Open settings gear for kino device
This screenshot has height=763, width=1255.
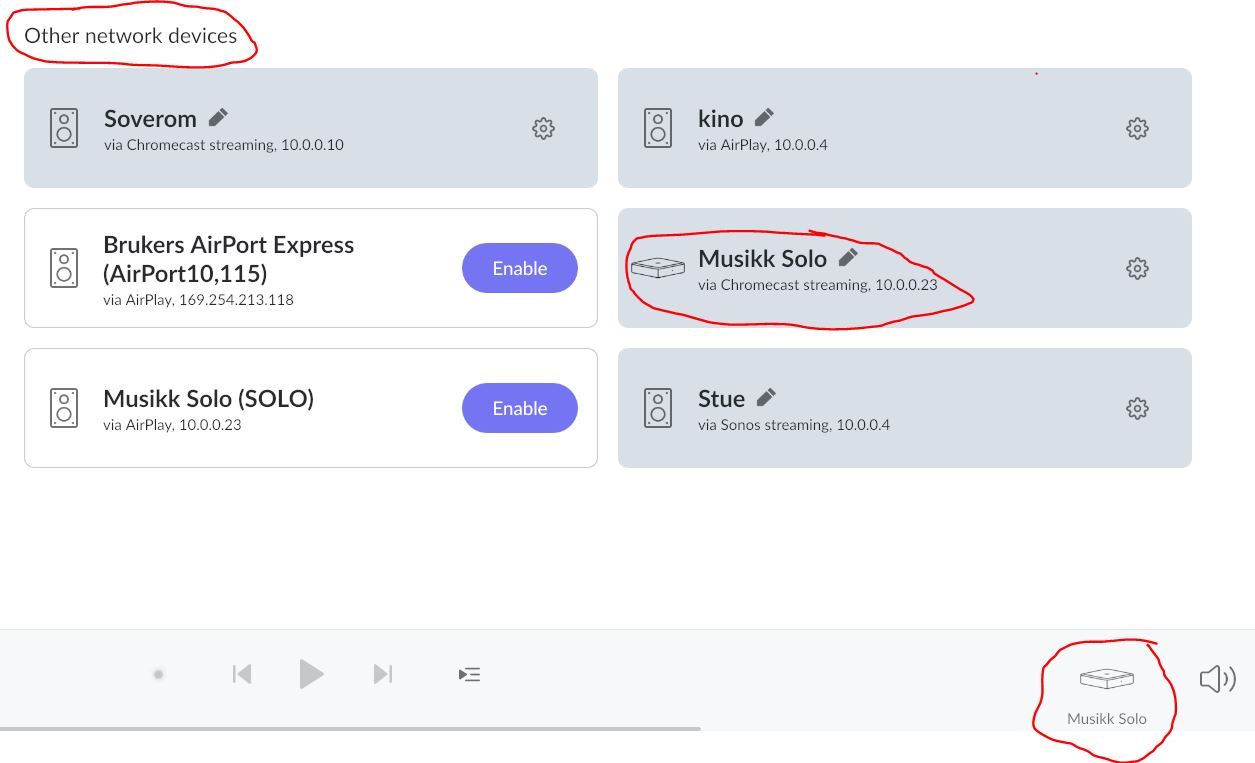tap(1137, 128)
